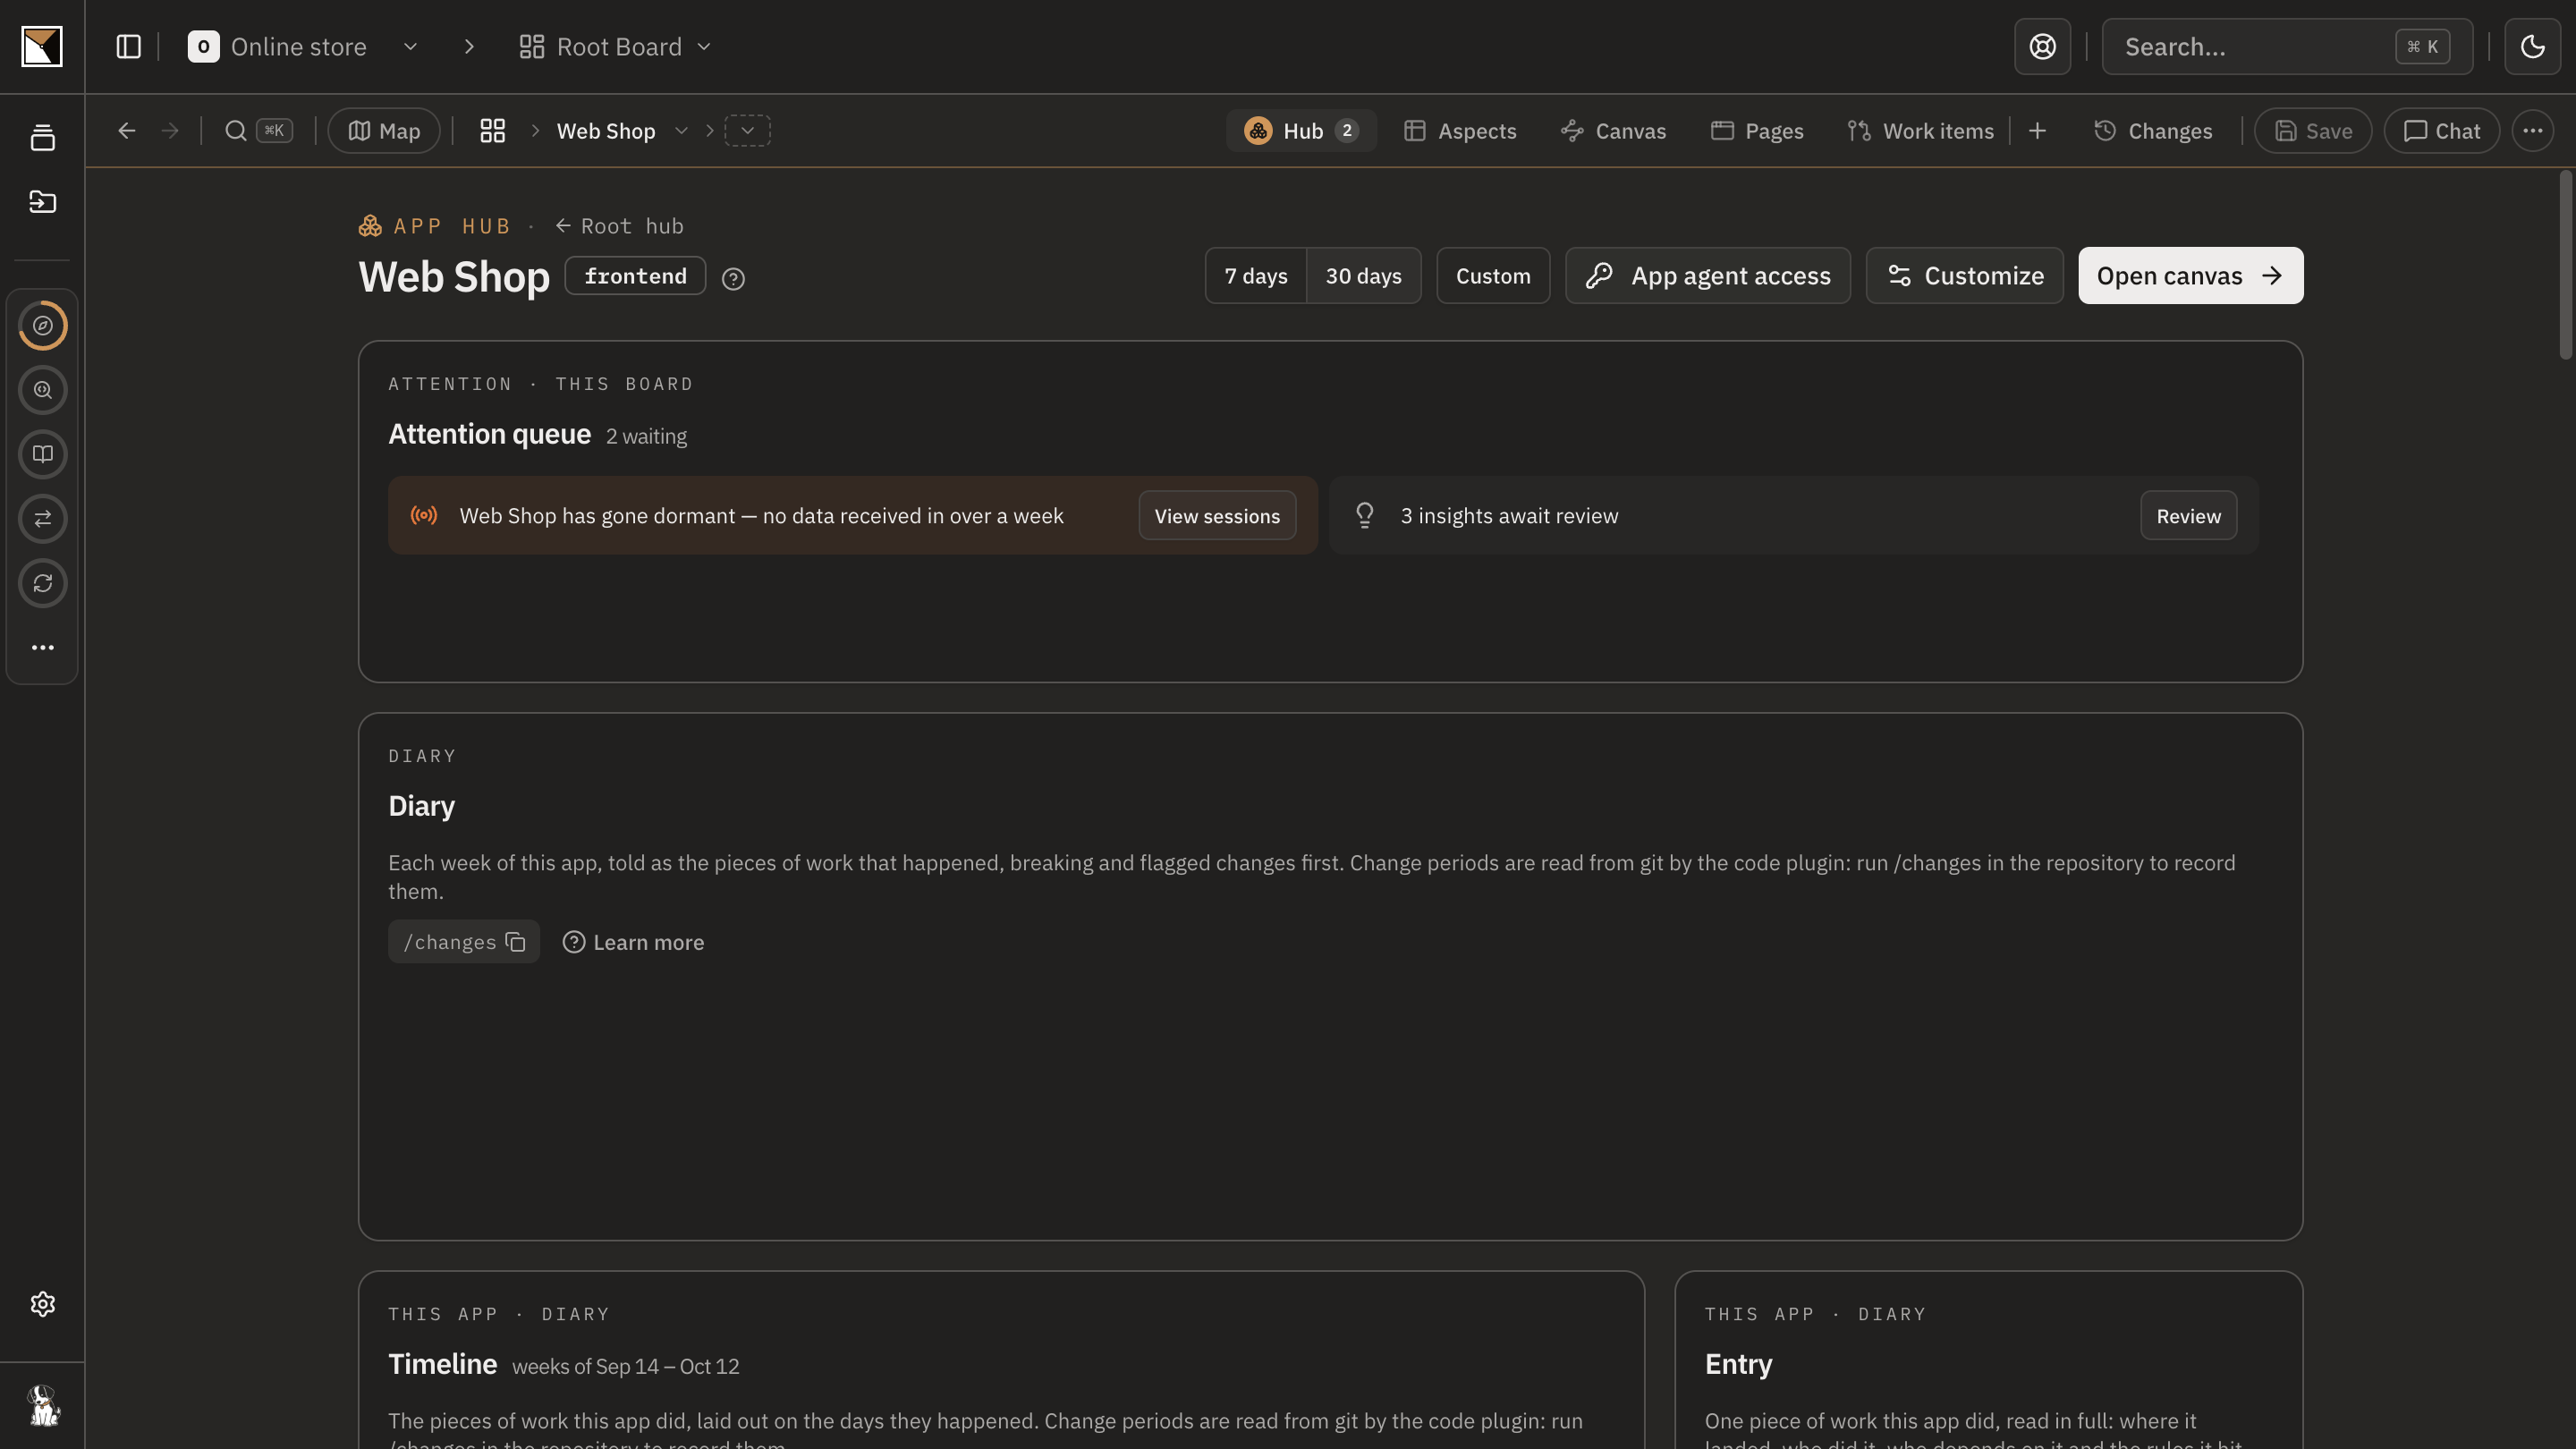Add a new view with plus icon
This screenshot has width=2576, height=1449.
(x=2037, y=131)
